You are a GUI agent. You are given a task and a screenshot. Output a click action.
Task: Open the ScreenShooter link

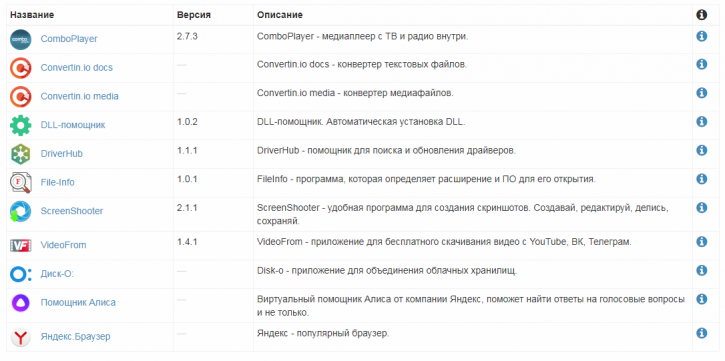pyautogui.click(x=72, y=211)
